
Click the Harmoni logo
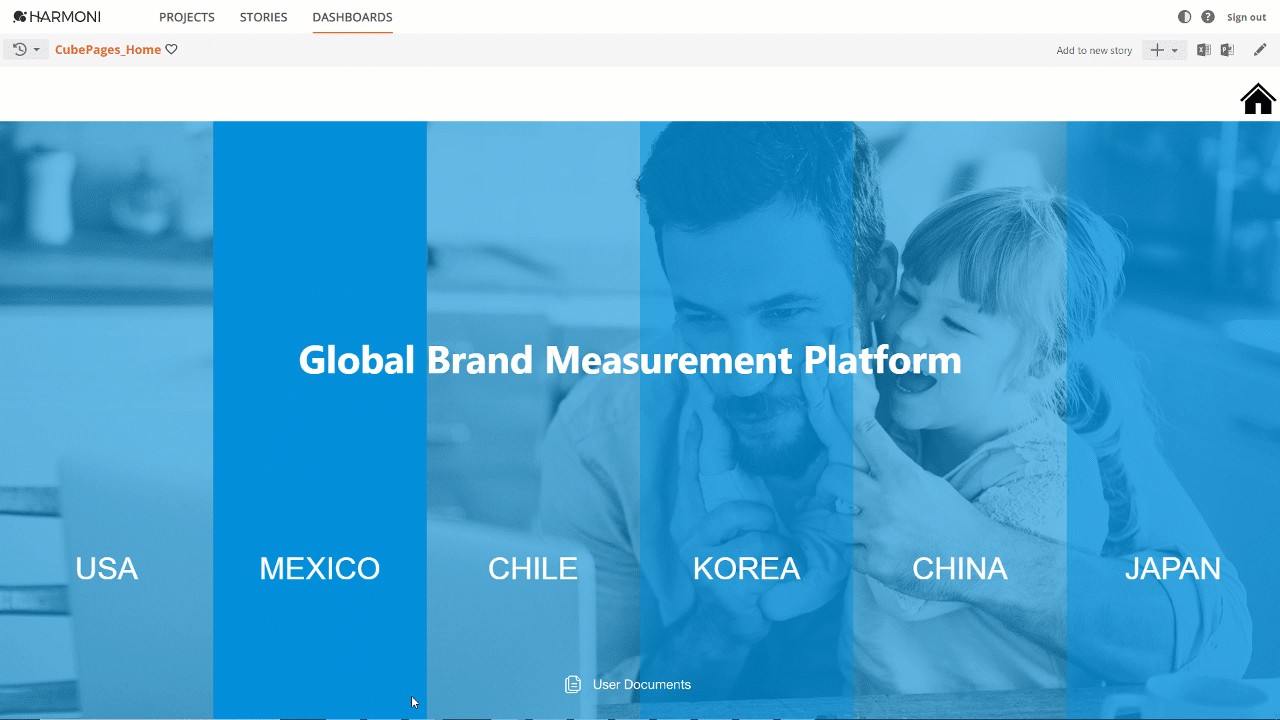pos(57,17)
